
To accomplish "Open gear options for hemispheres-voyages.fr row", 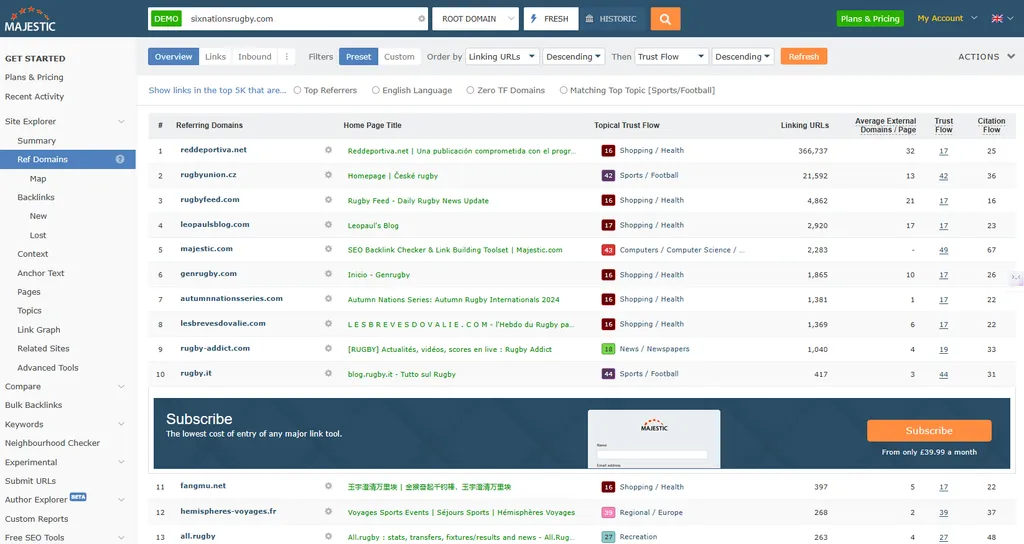I will [x=328, y=511].
